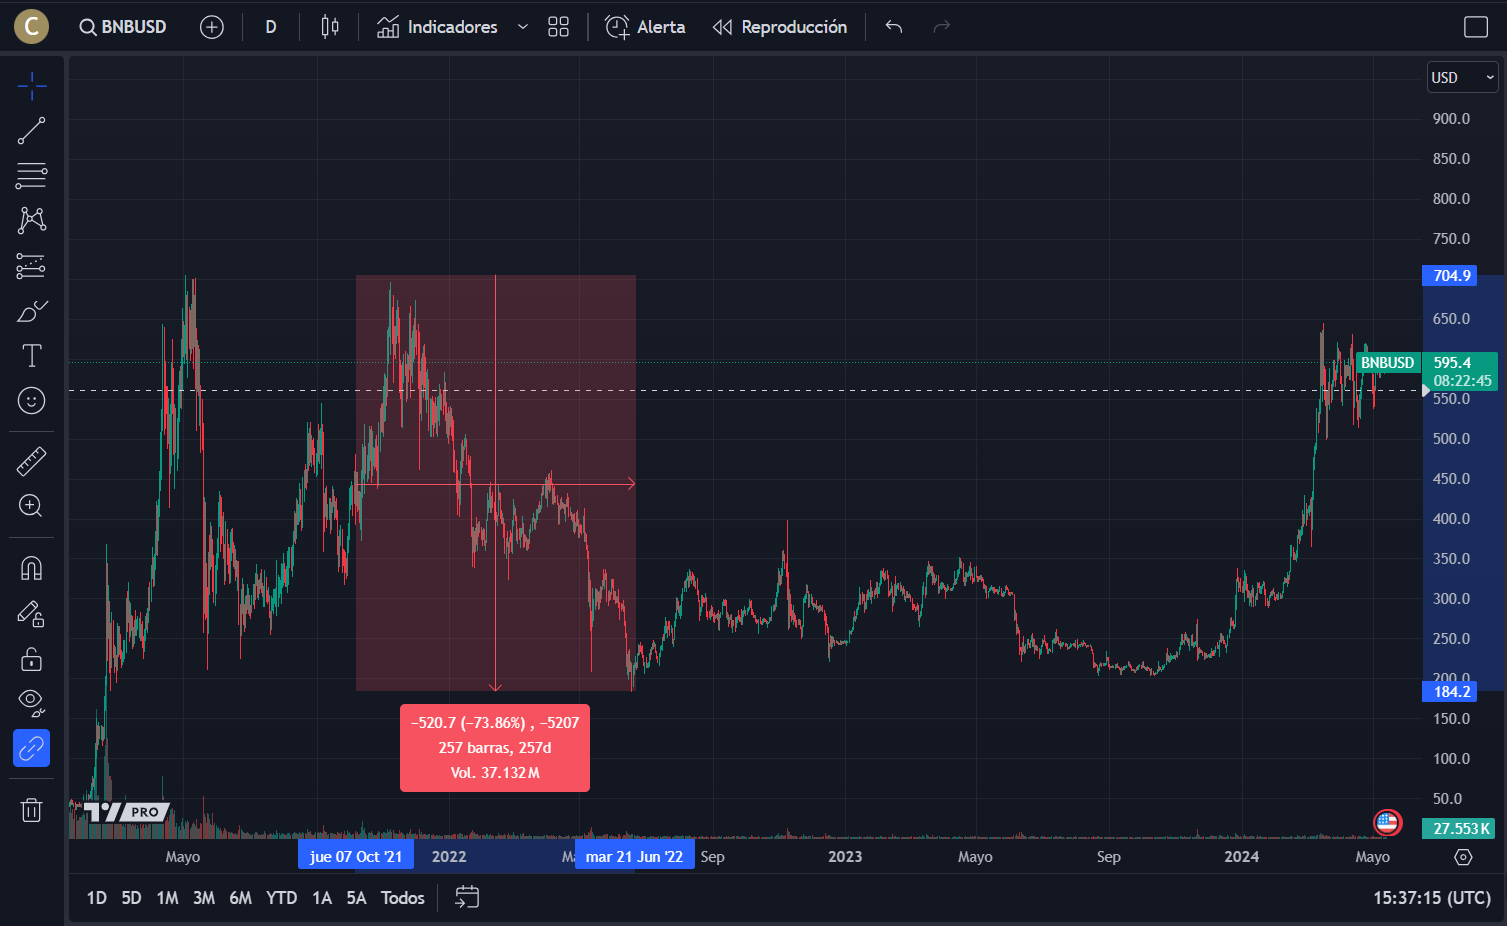
Task: Click the 704.9 price label
Action: tap(1450, 276)
